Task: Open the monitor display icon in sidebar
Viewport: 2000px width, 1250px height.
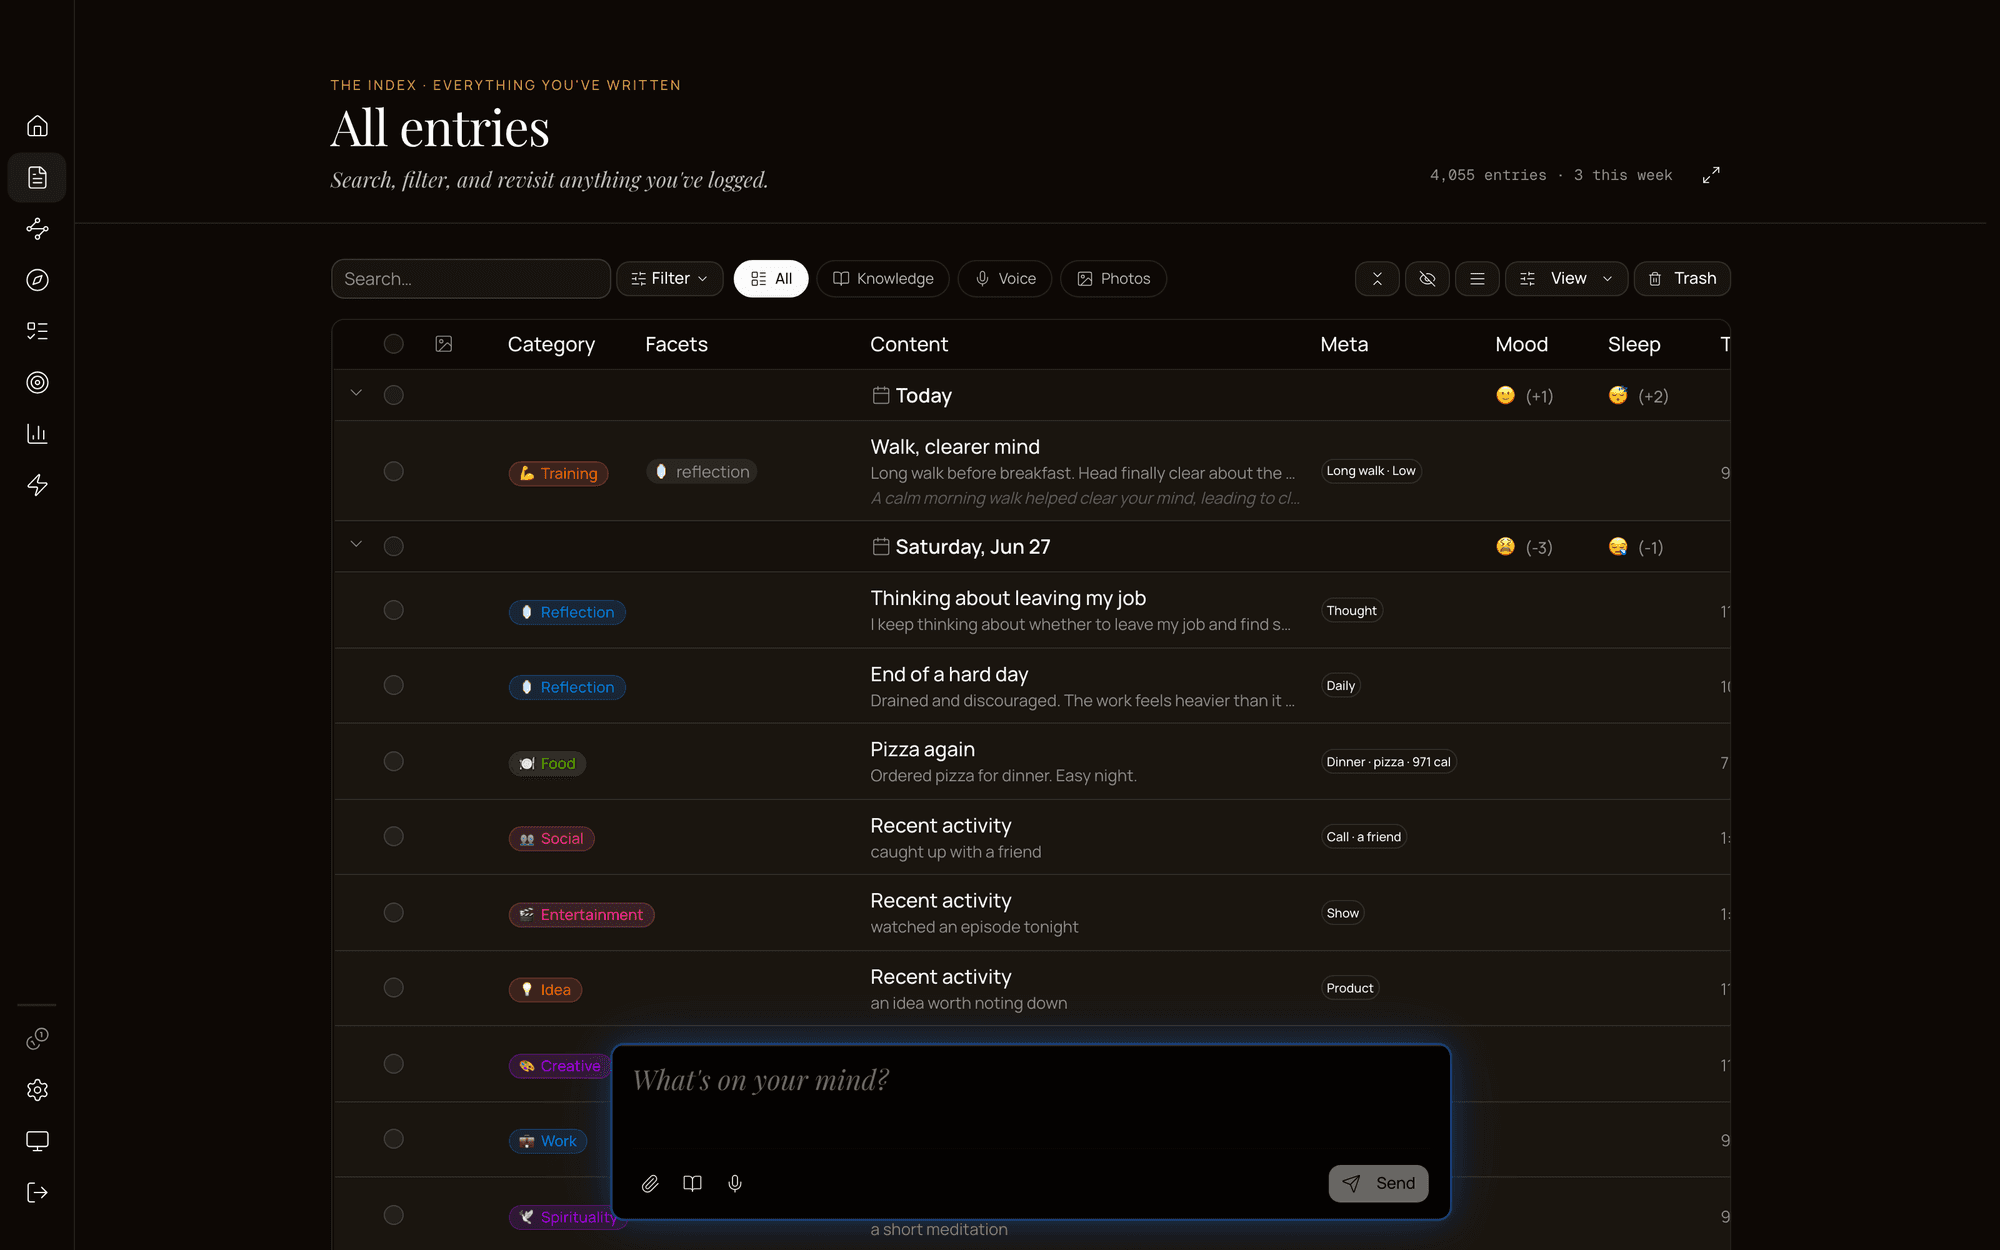Action: click(37, 1141)
